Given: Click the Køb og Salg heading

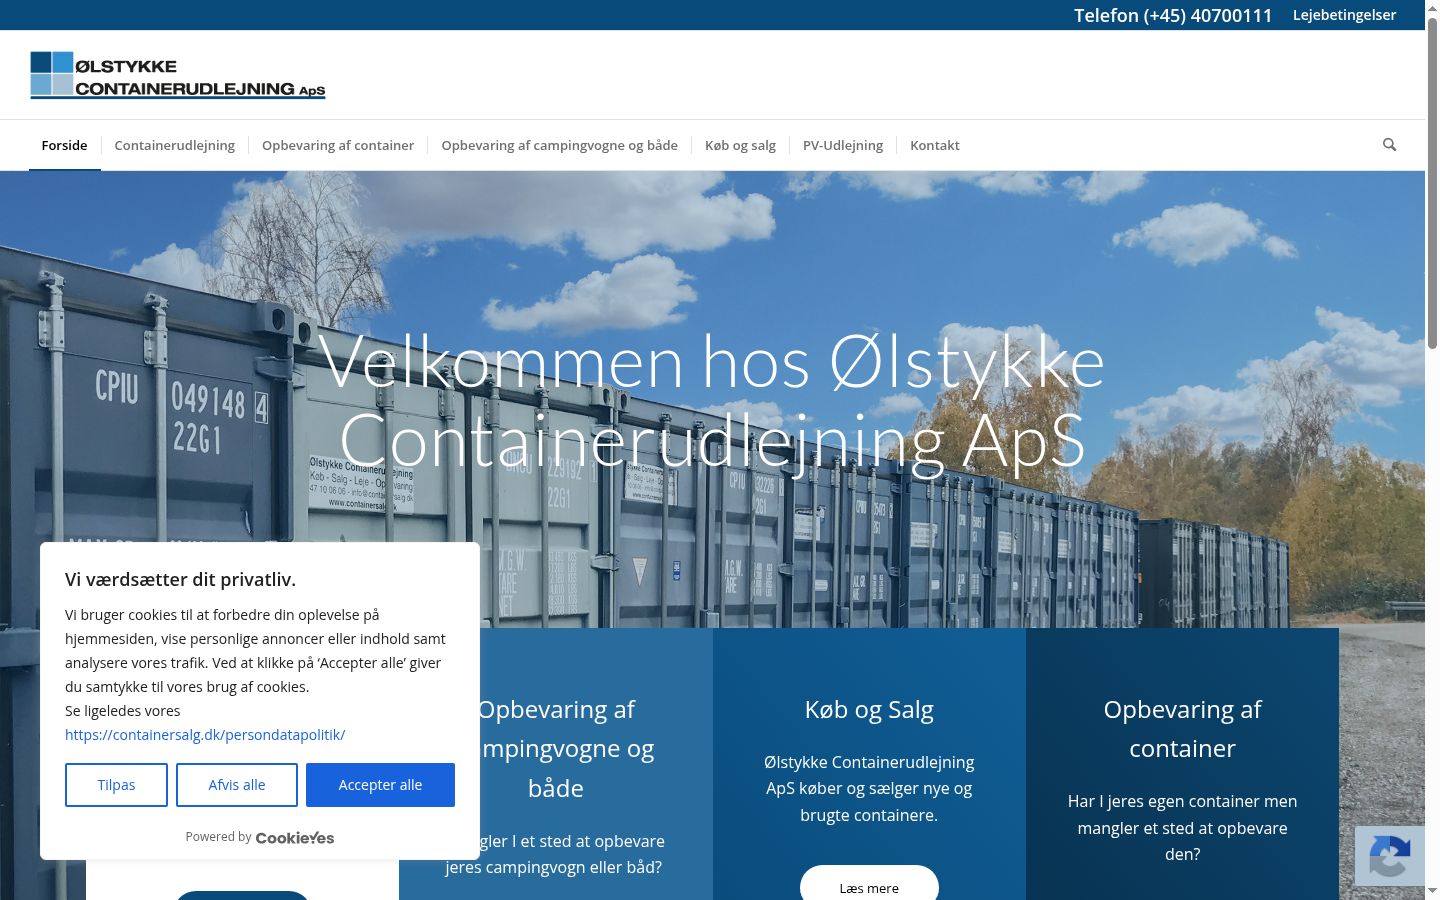Looking at the screenshot, I should [x=869, y=709].
